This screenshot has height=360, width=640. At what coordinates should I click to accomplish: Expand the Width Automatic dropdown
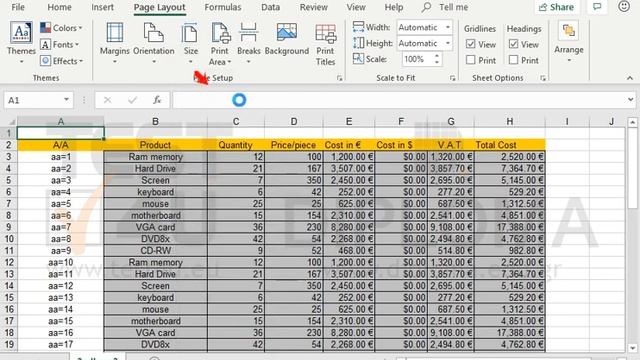(x=448, y=27)
